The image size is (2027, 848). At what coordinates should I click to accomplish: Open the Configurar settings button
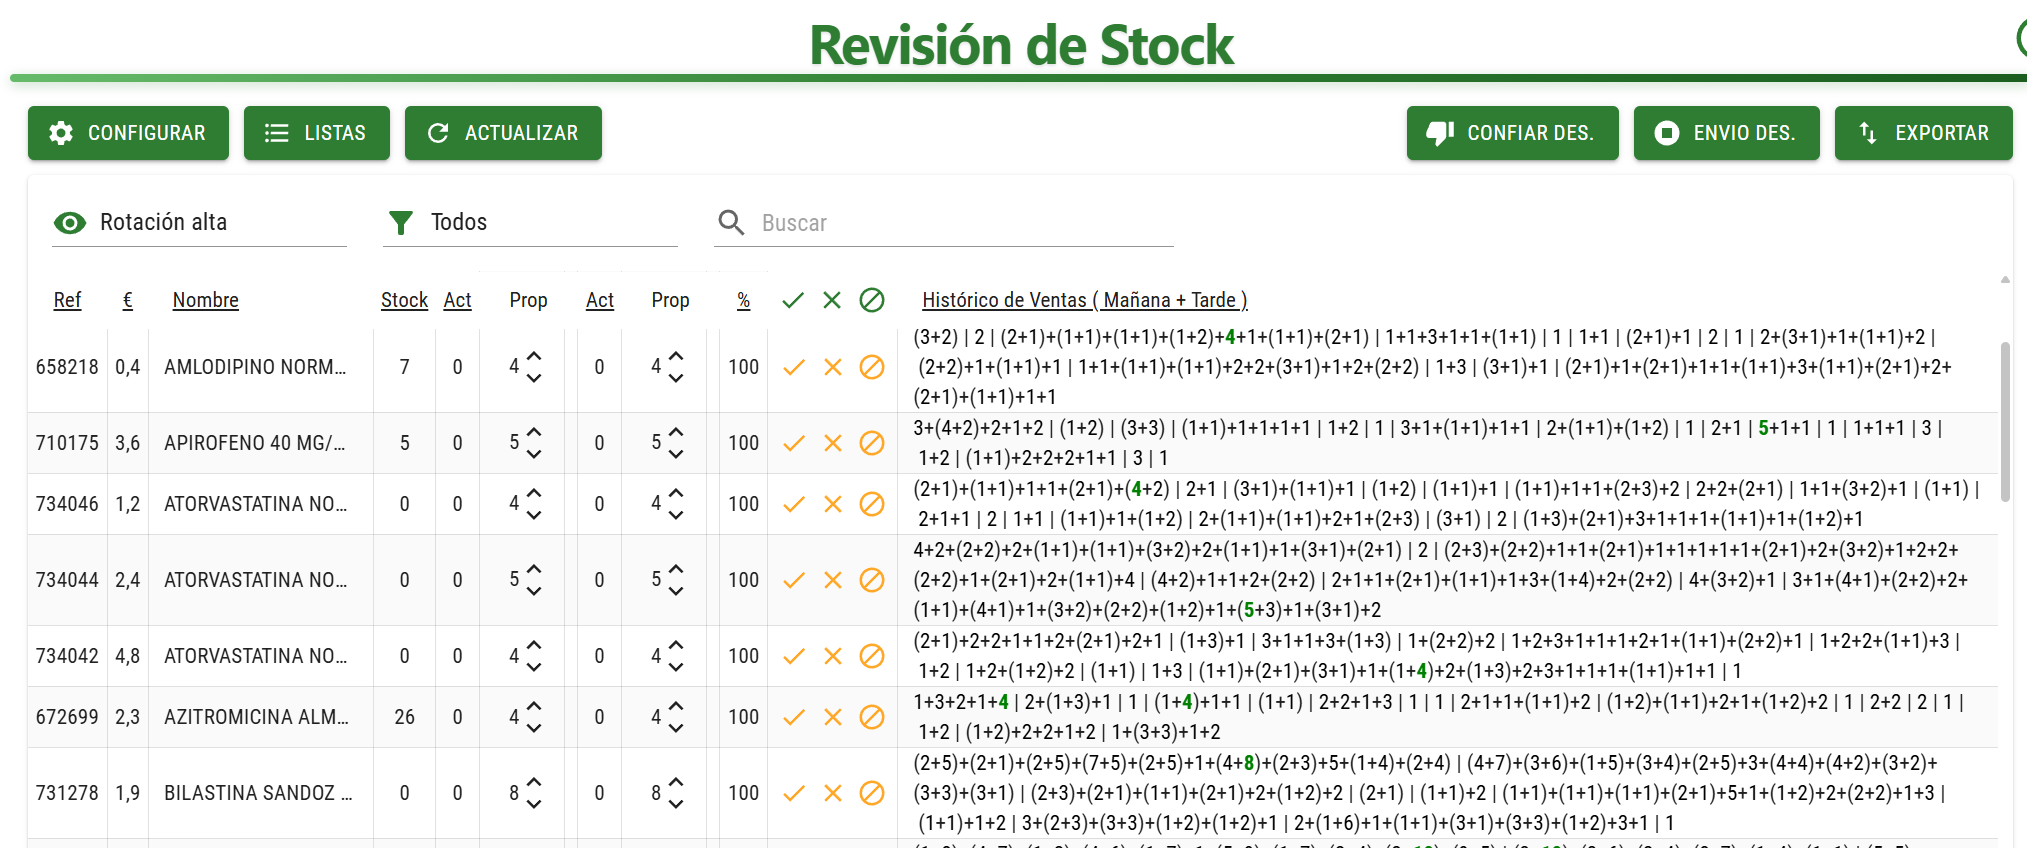(128, 133)
